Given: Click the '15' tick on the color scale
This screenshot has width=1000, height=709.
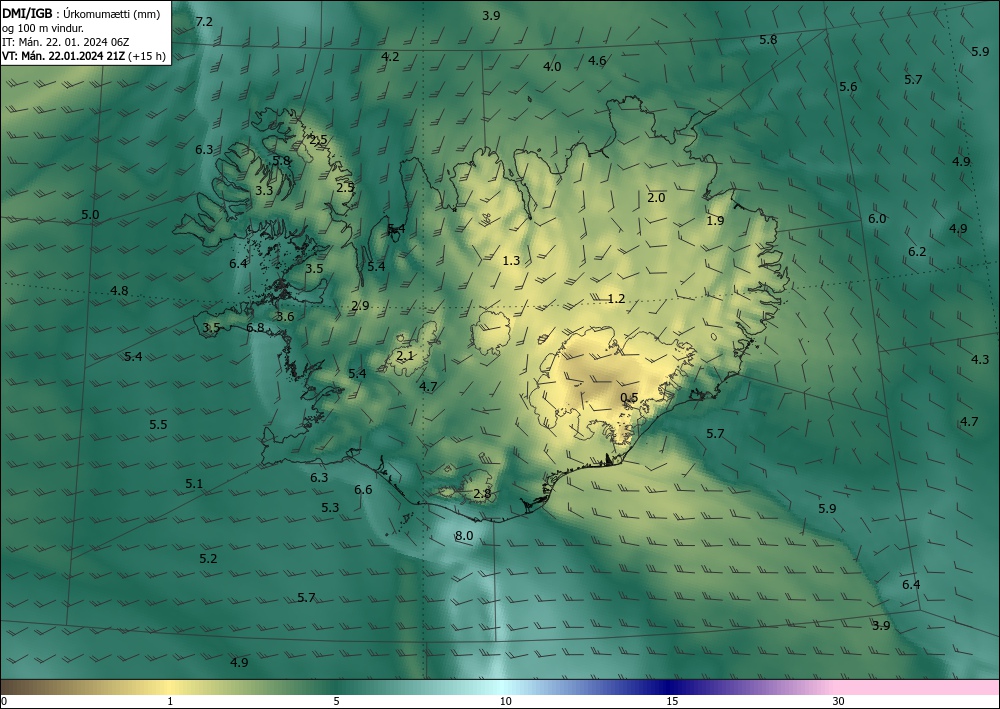Looking at the screenshot, I should click(672, 701).
